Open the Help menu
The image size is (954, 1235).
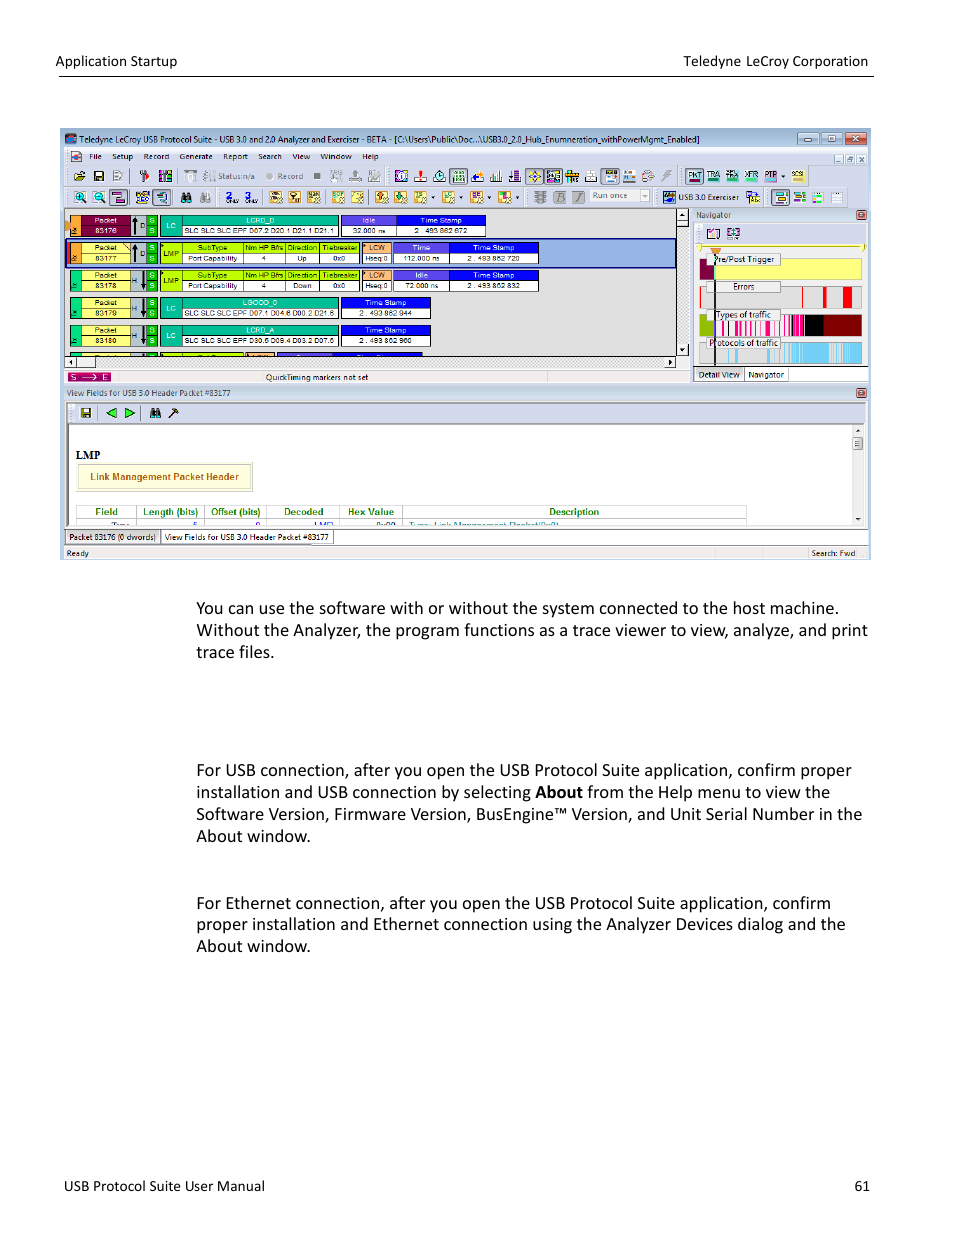(x=370, y=157)
